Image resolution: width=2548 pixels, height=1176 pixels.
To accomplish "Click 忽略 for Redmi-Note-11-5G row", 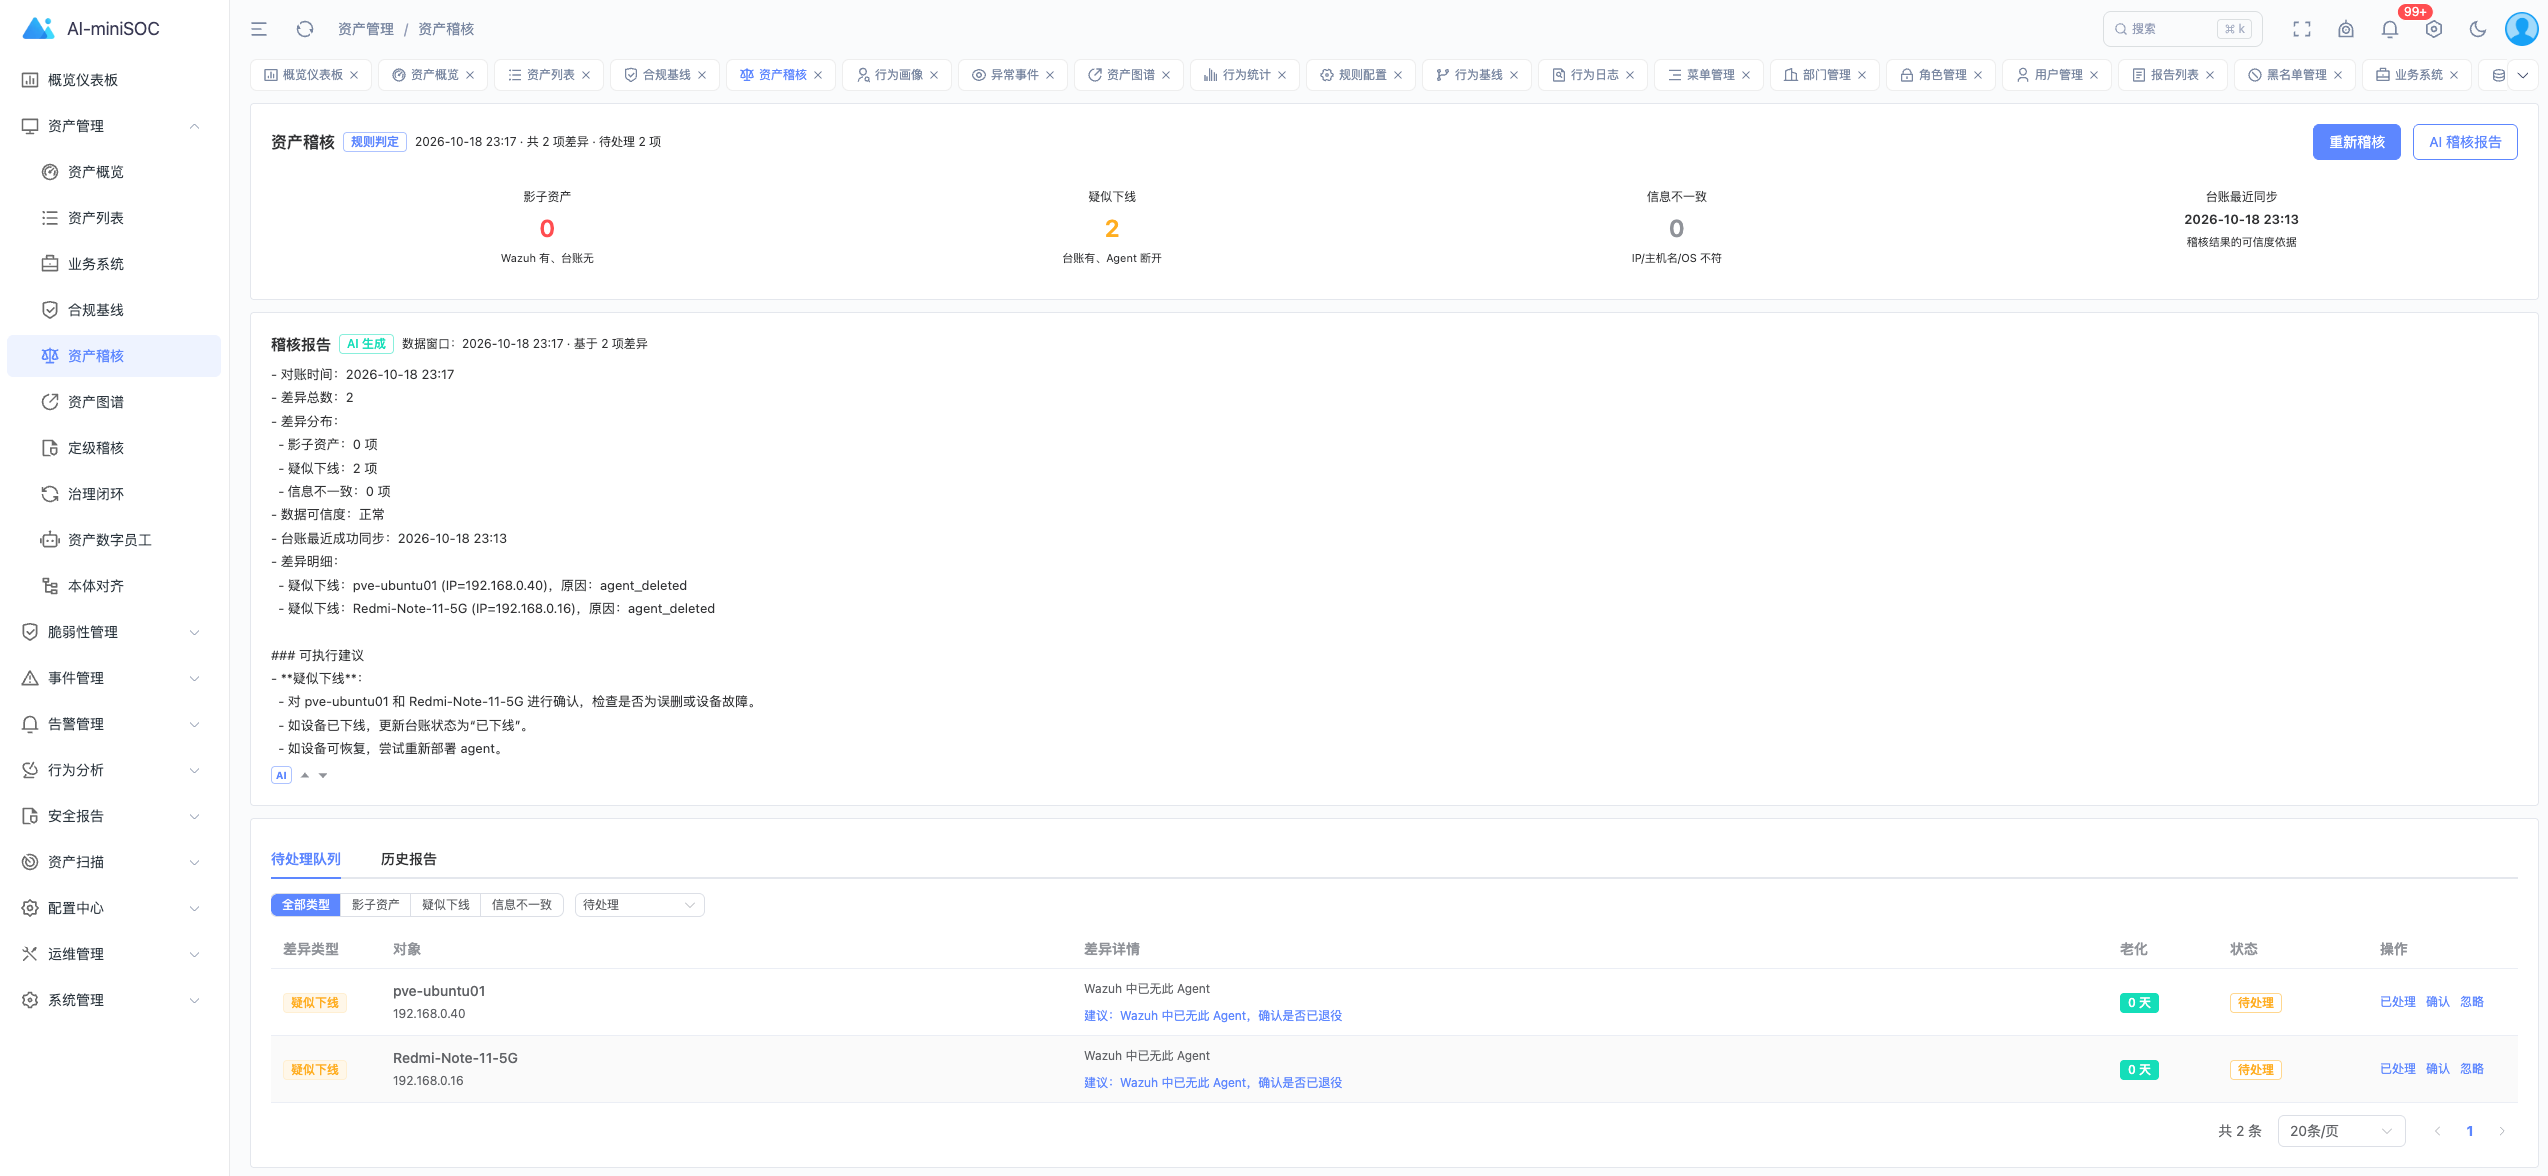I will click(2471, 1069).
